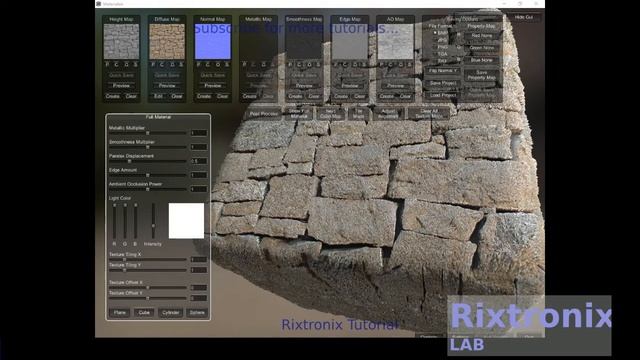Screen dimensions: 640x360
Task: Open the Blue channel property dropdown
Action: pyautogui.click(x=482, y=60)
